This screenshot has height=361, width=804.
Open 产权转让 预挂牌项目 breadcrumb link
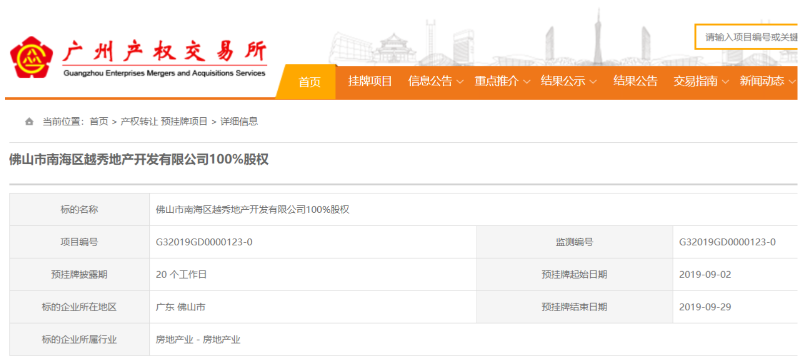[x=164, y=122]
